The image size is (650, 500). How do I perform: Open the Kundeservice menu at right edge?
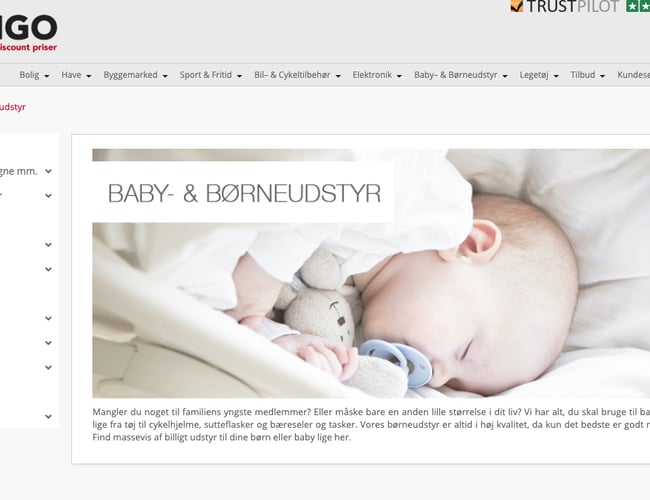[633, 75]
